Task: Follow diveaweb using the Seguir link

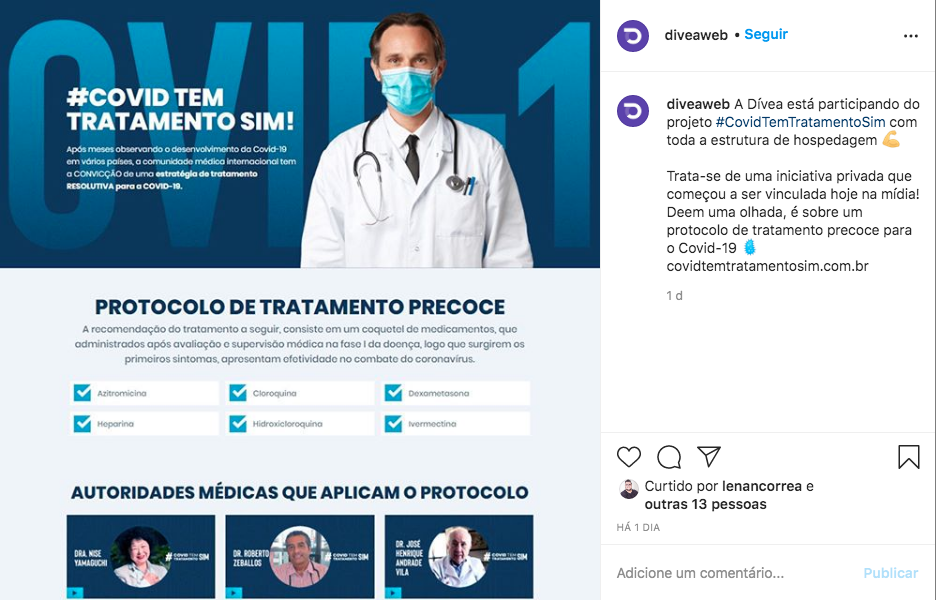Action: (x=766, y=35)
